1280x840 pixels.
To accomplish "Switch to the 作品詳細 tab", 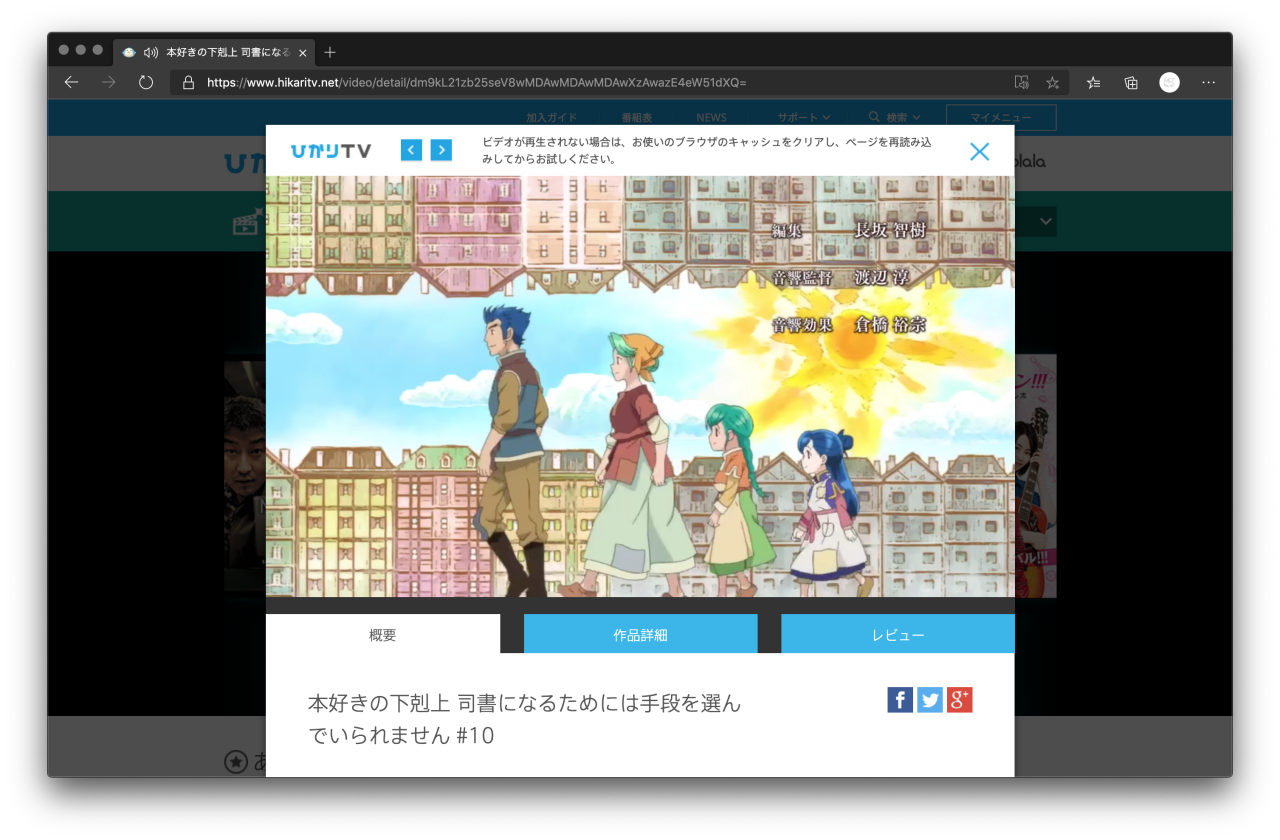I will click(640, 634).
